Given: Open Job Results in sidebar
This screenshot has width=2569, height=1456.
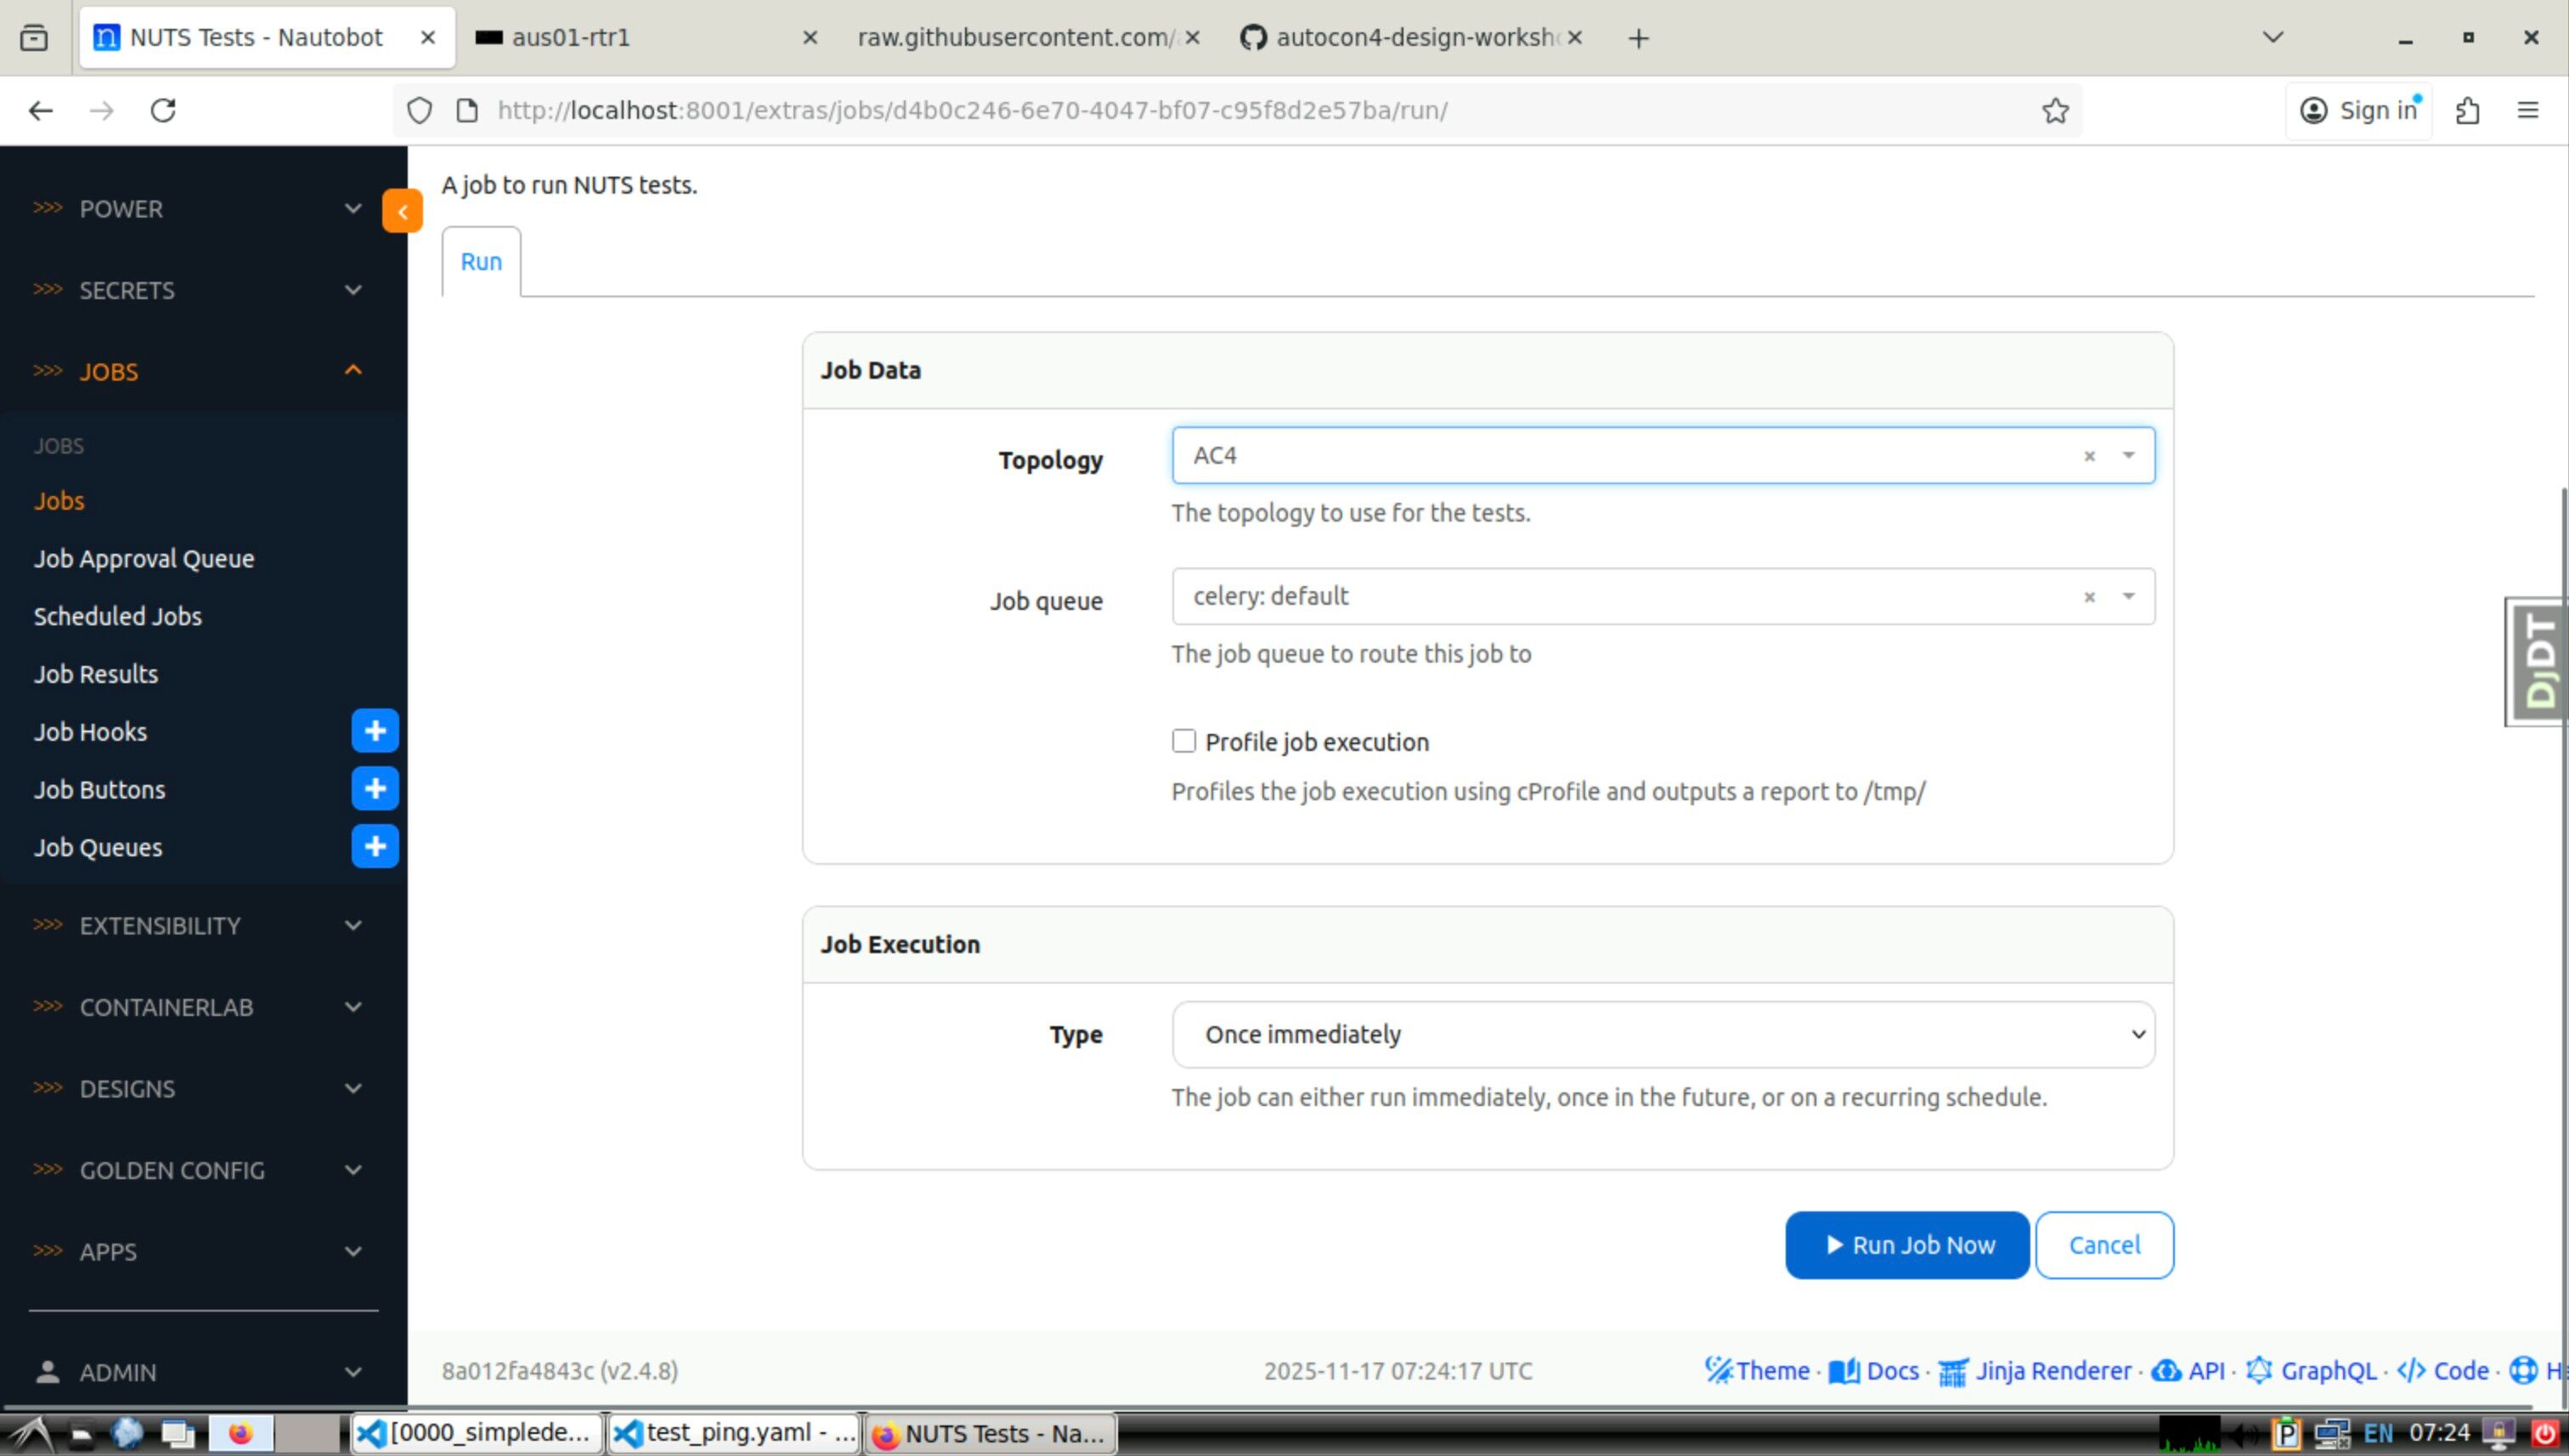Looking at the screenshot, I should click(96, 674).
